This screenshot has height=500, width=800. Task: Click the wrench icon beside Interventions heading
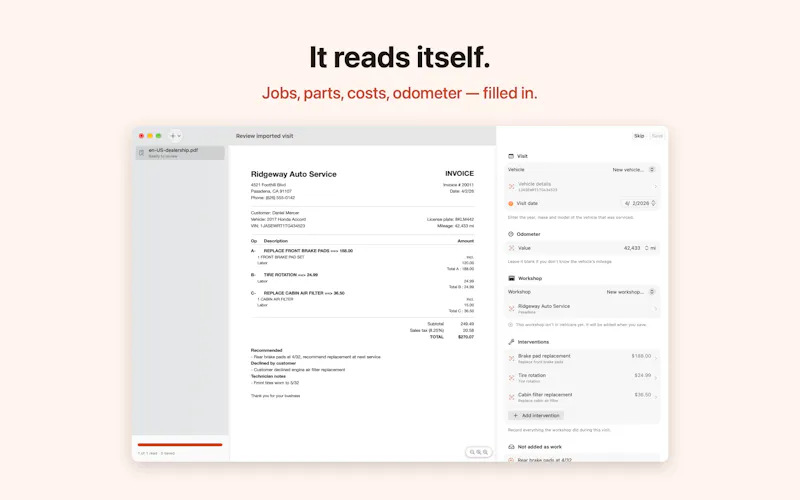(511, 342)
